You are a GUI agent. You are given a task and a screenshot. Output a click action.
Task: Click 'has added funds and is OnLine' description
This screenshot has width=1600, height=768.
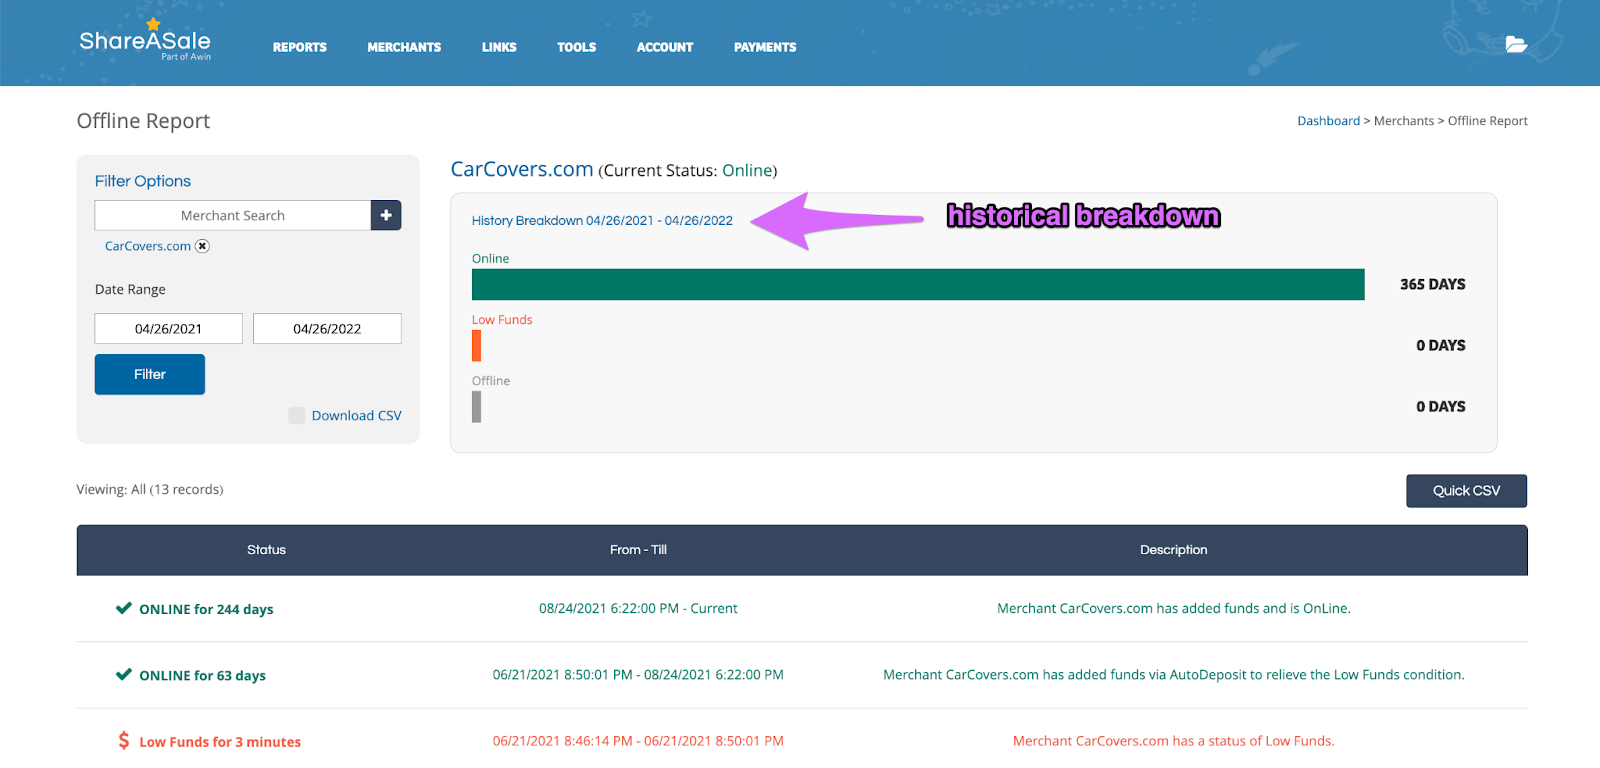click(x=1174, y=608)
